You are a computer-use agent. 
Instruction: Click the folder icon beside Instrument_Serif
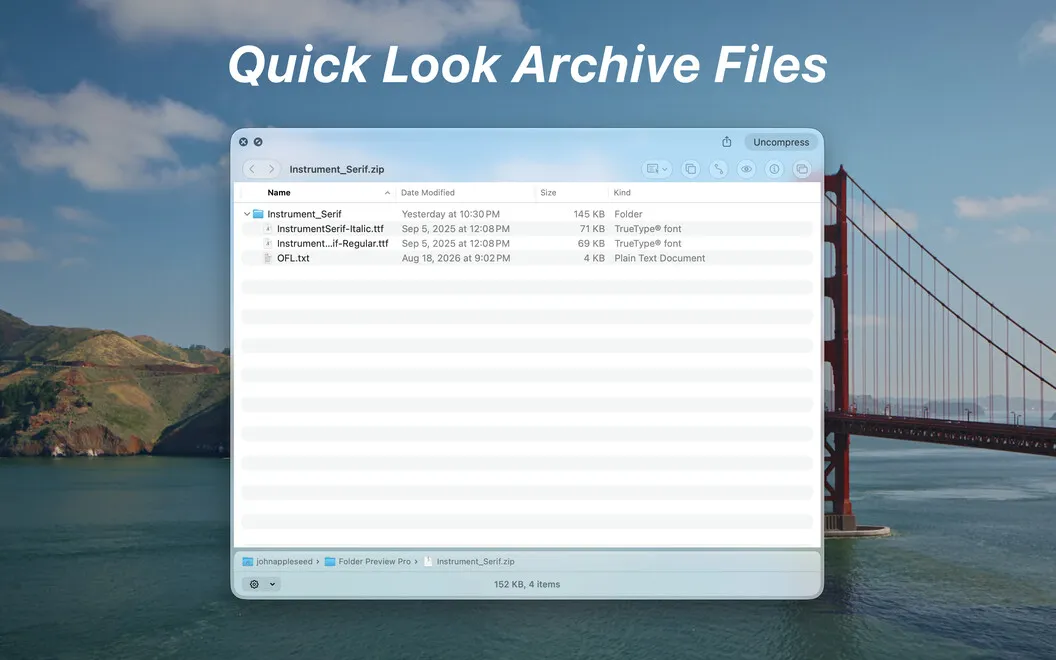tap(258, 214)
